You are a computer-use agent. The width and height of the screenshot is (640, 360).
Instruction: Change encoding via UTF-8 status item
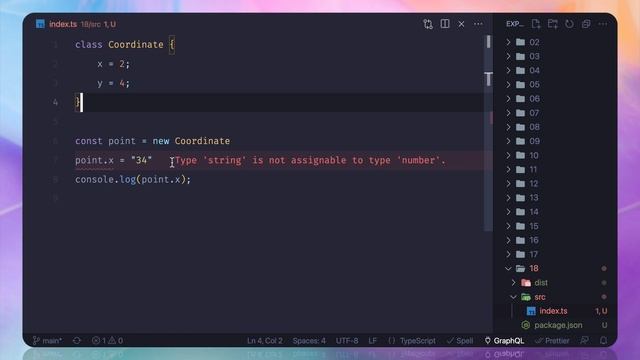point(347,340)
